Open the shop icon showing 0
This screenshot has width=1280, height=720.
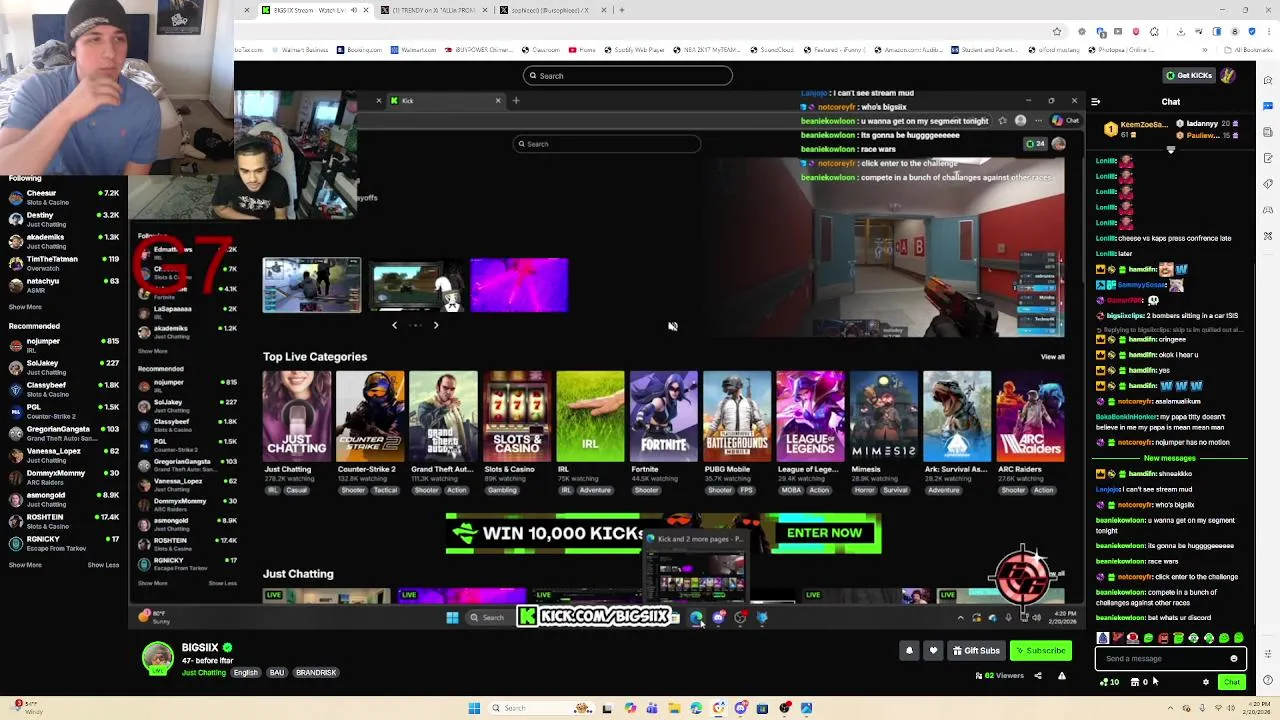point(1139,682)
